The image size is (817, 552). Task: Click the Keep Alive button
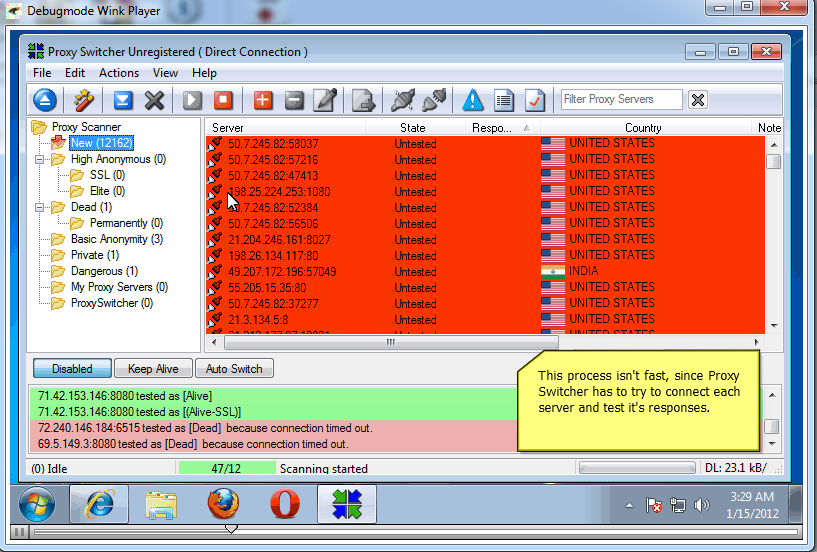click(153, 369)
